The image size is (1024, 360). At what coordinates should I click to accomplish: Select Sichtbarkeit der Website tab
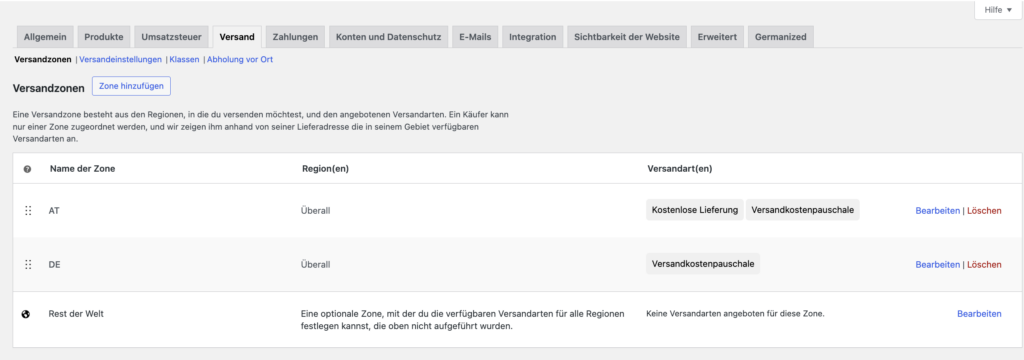tap(627, 37)
